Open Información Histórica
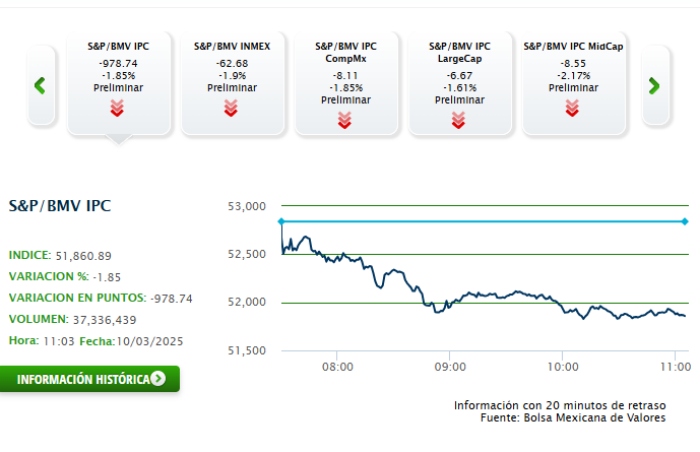The height and width of the screenshot is (452, 700). tap(83, 379)
